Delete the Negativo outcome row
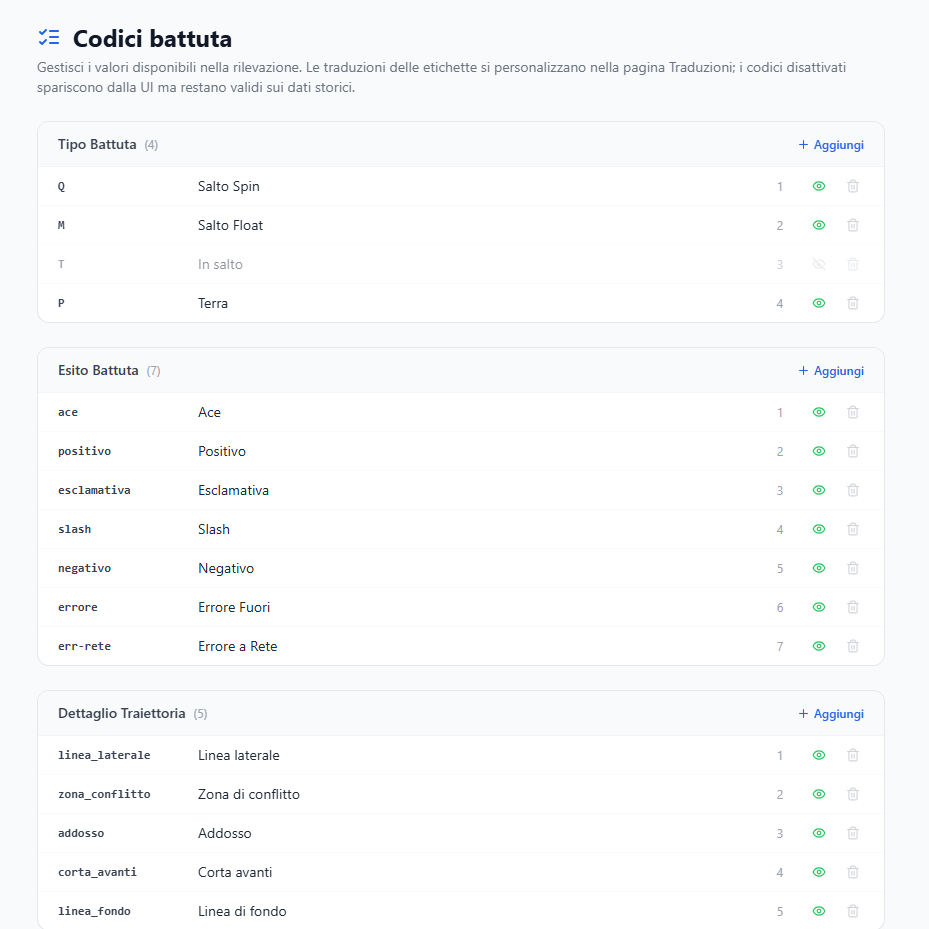 tap(853, 569)
